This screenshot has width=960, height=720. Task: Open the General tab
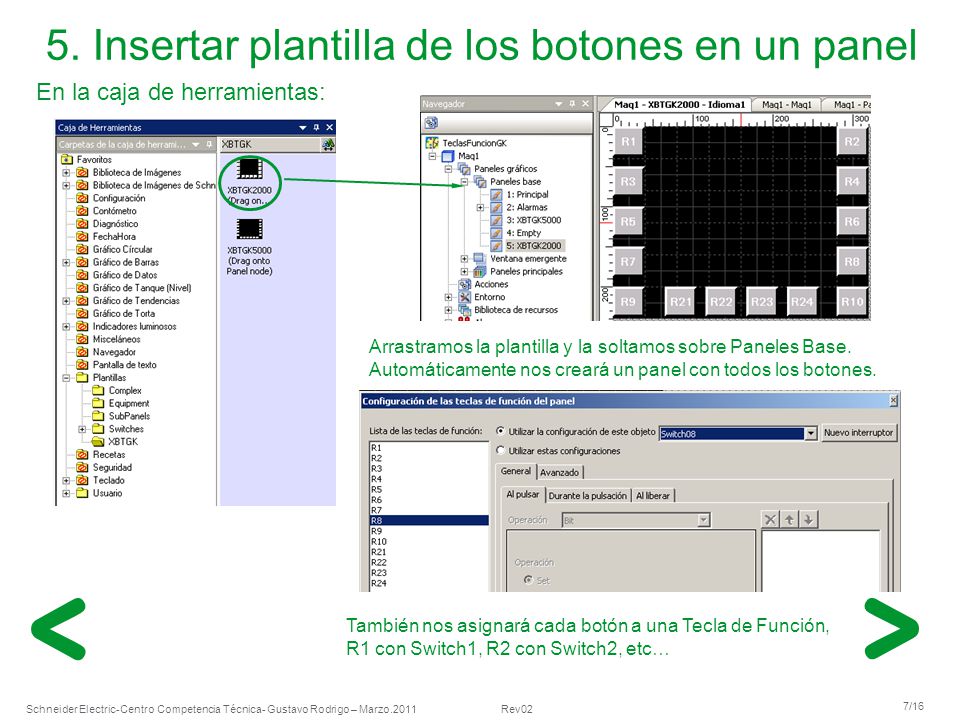[516, 471]
